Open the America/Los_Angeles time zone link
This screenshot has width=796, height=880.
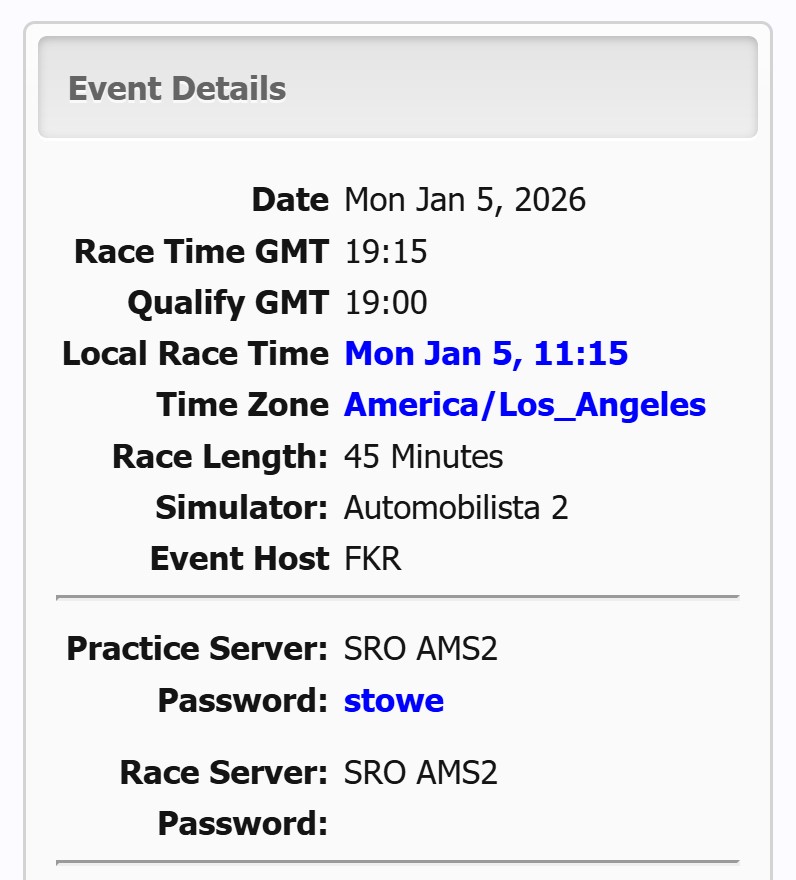[525, 405]
